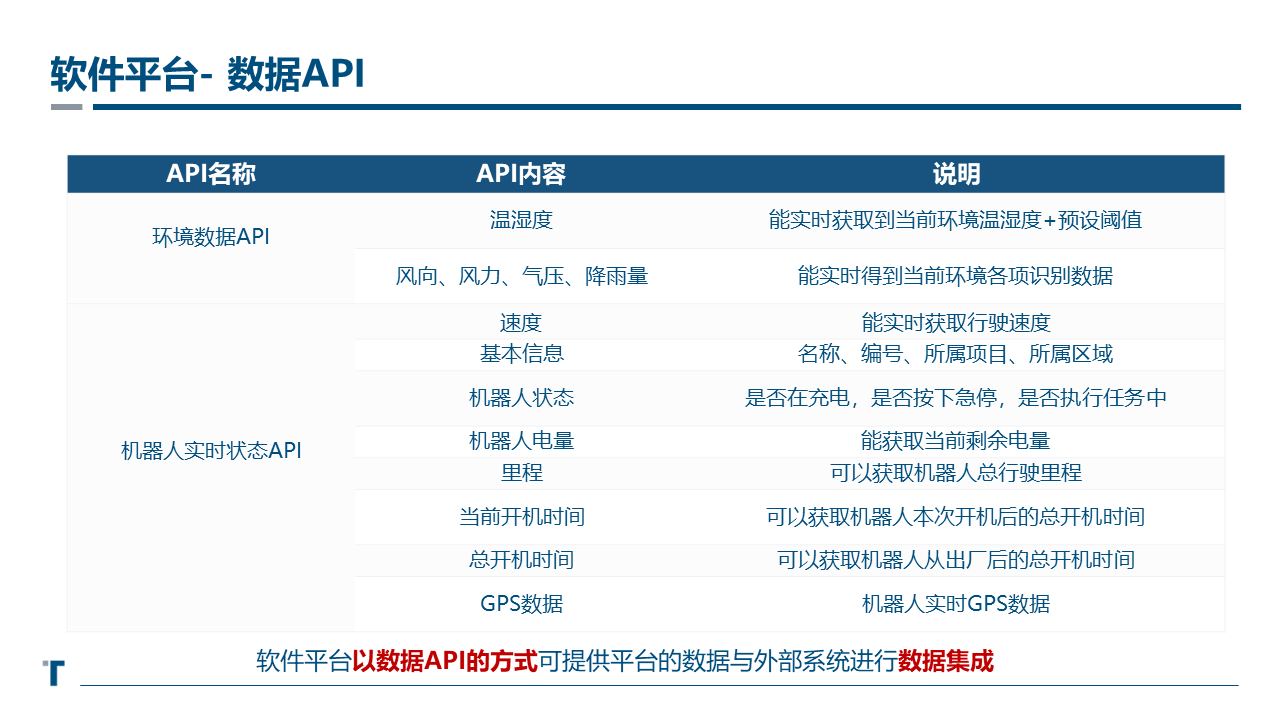
Task: Select the 速度 cell
Action: [x=521, y=322]
